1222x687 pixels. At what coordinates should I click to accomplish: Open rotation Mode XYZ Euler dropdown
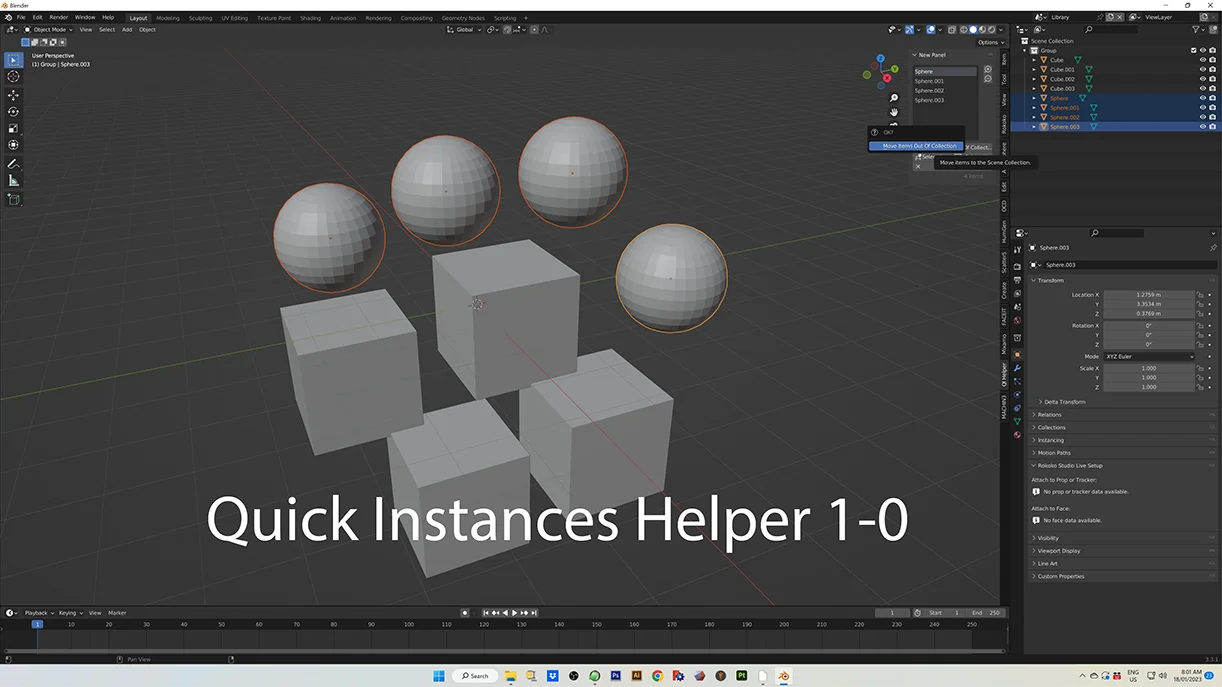(1148, 357)
